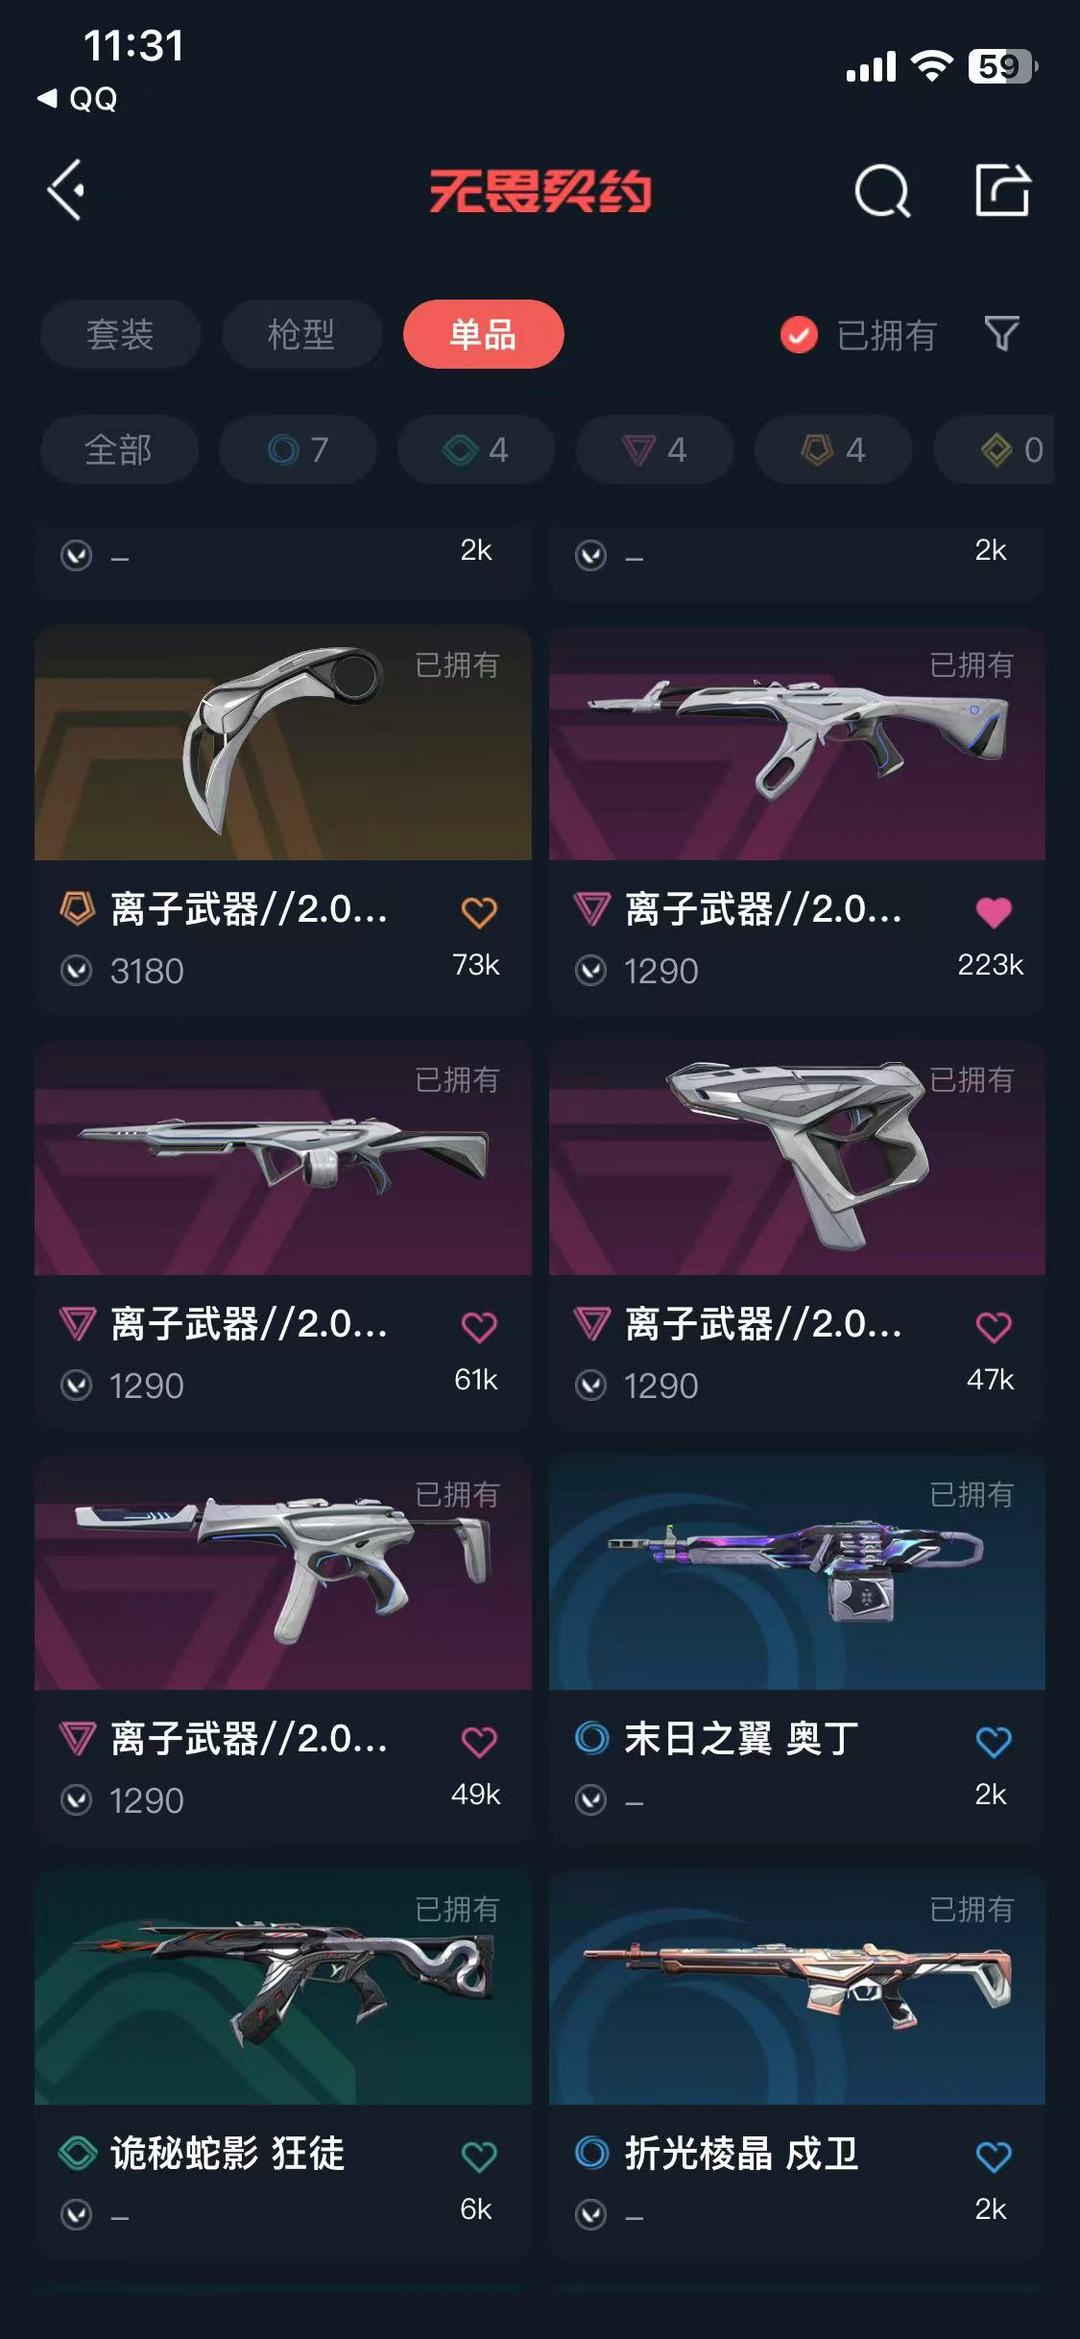Switch to the 枪型 tab
Image resolution: width=1080 pixels, height=2339 pixels.
(301, 334)
